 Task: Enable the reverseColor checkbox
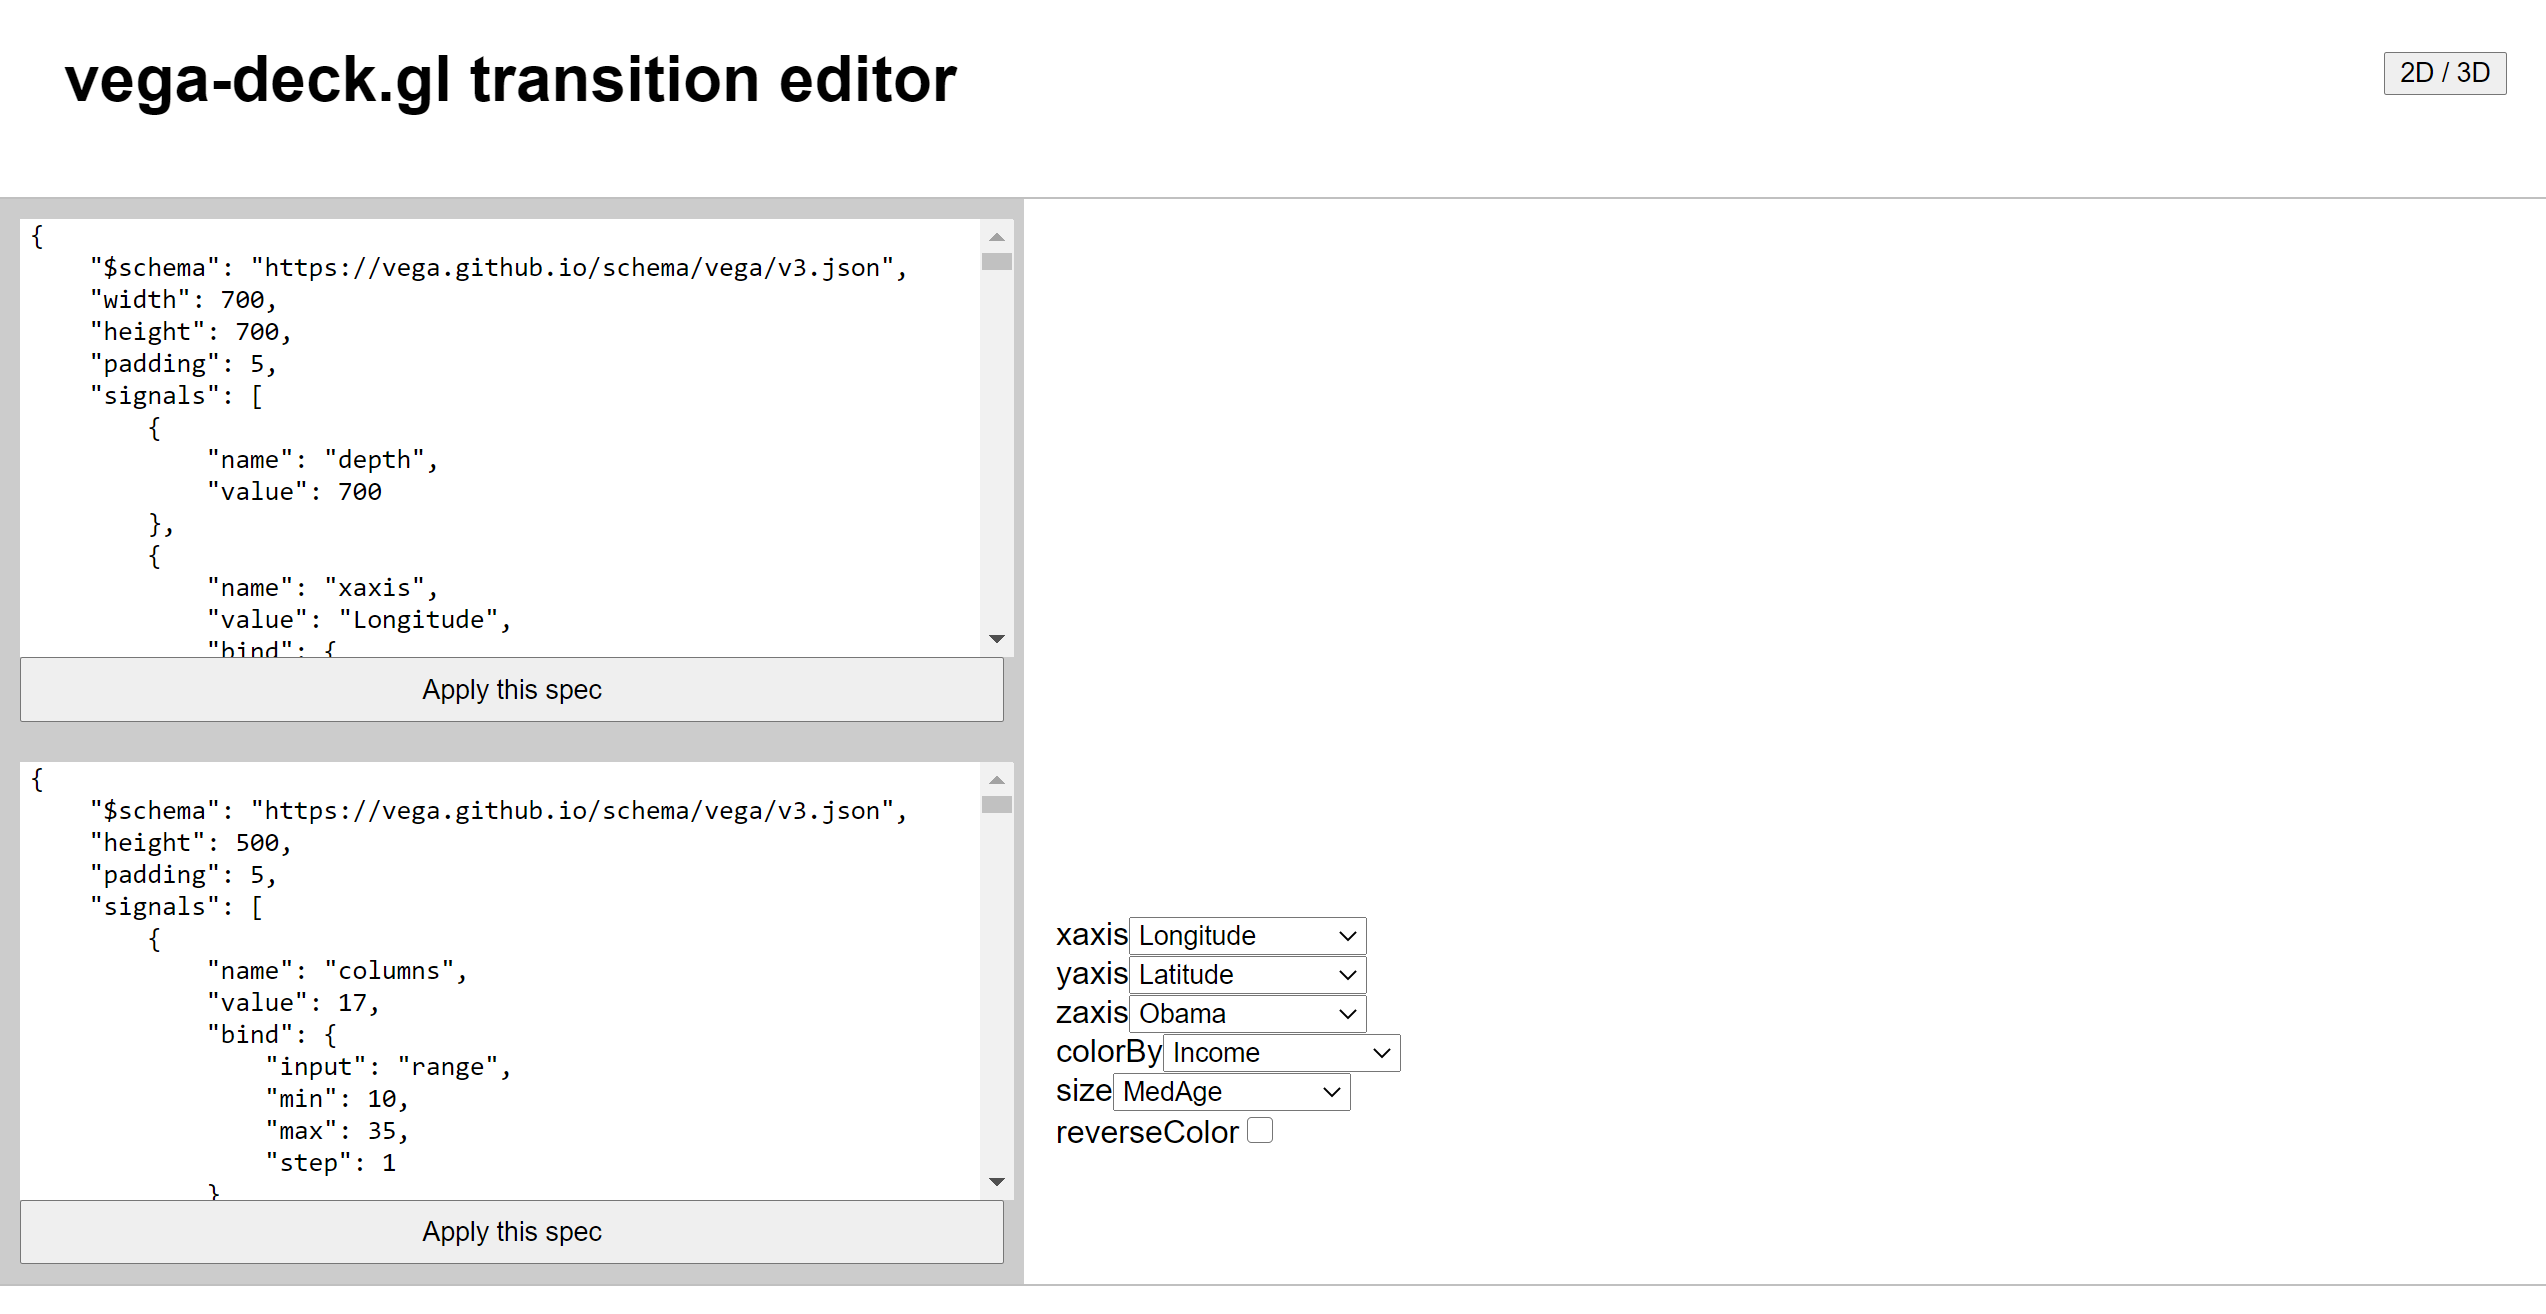click(1260, 1129)
